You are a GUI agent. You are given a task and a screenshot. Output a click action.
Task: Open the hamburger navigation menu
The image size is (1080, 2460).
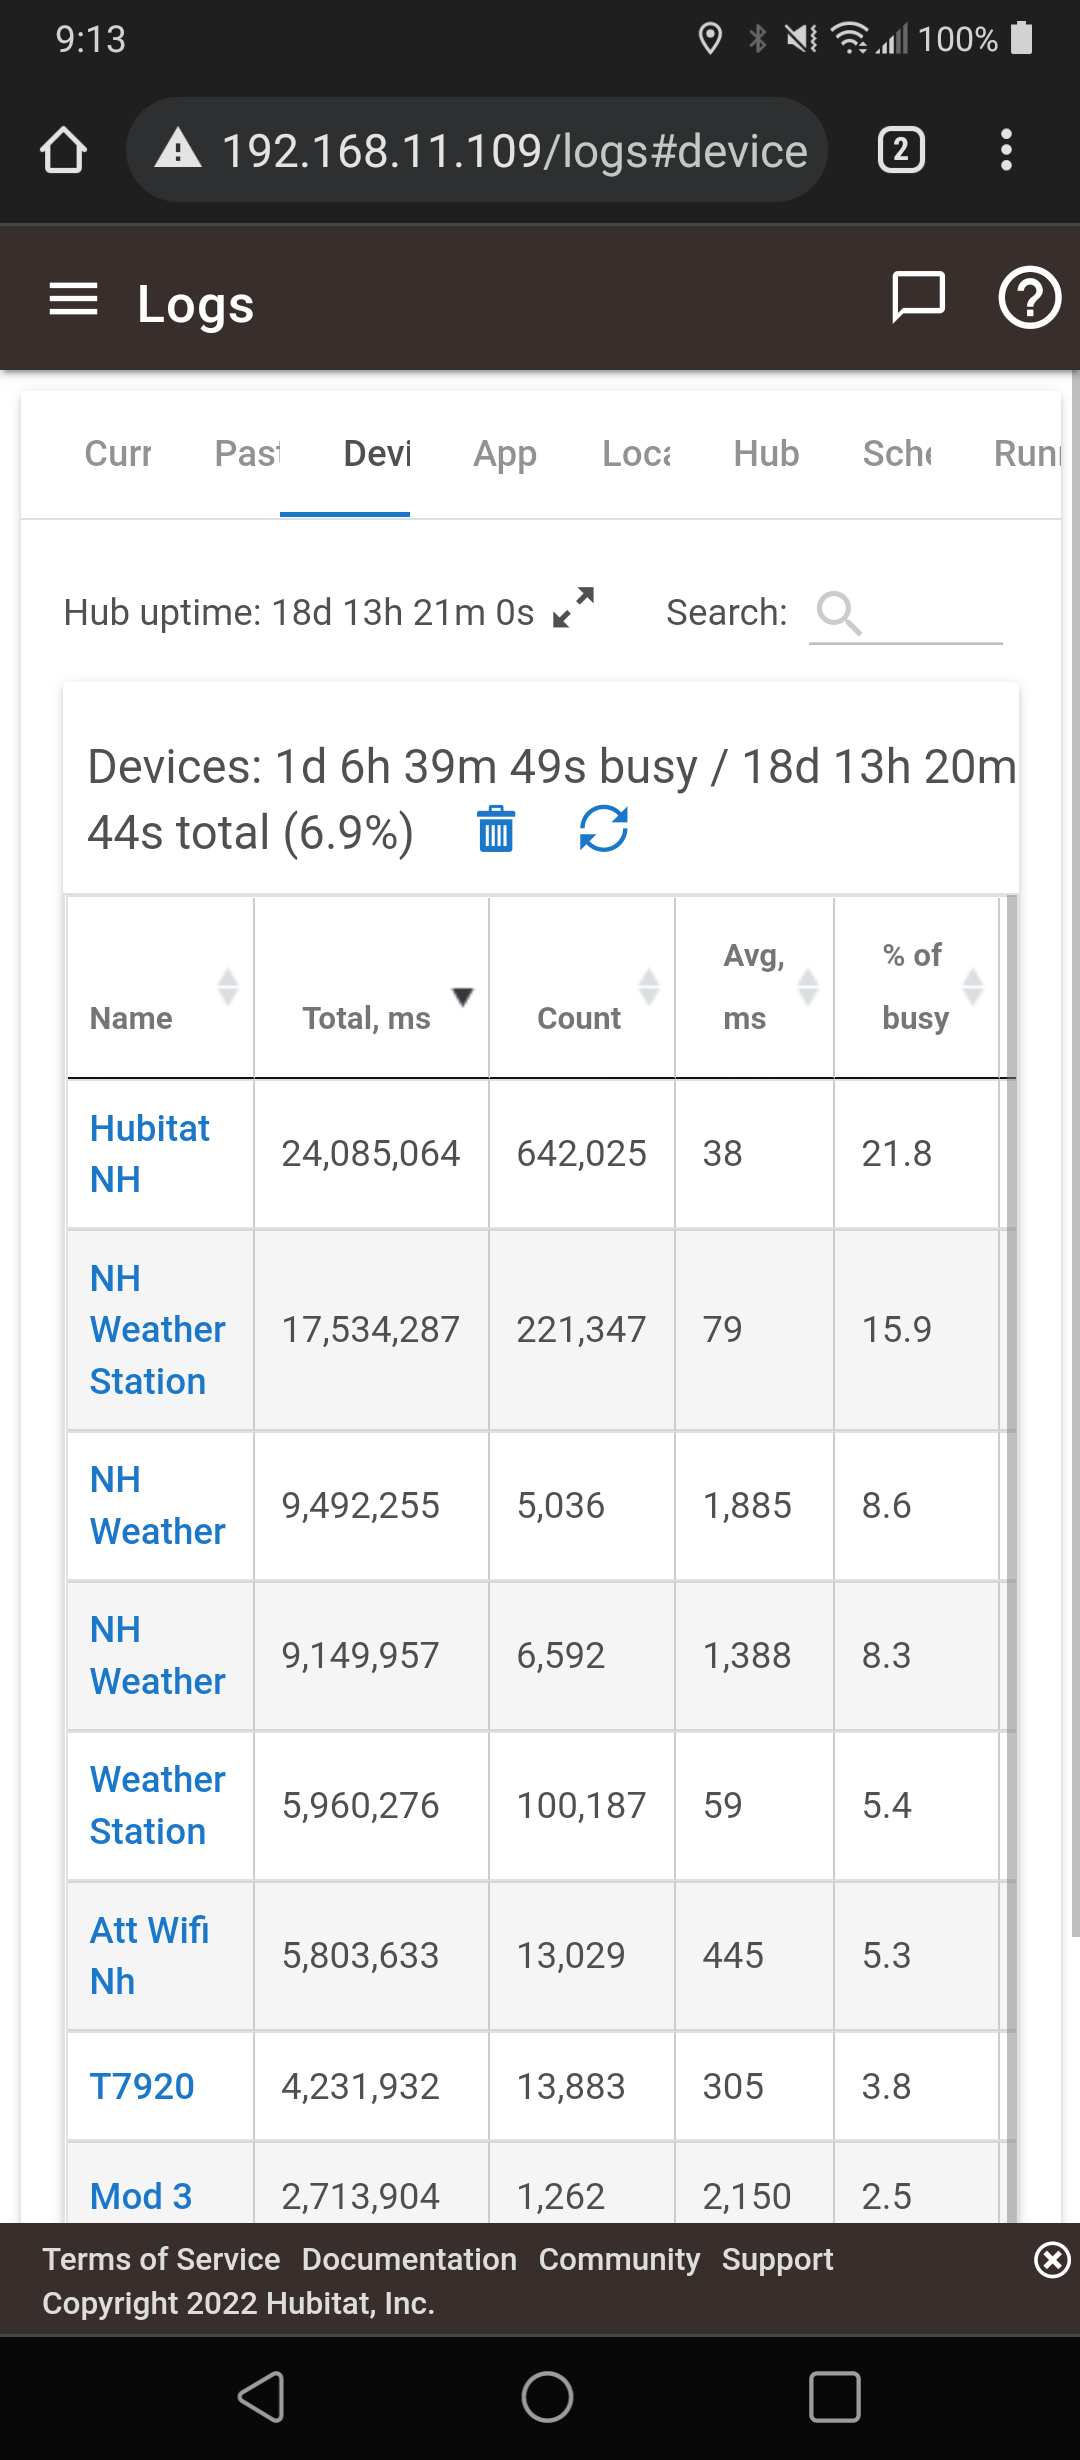[x=73, y=299]
